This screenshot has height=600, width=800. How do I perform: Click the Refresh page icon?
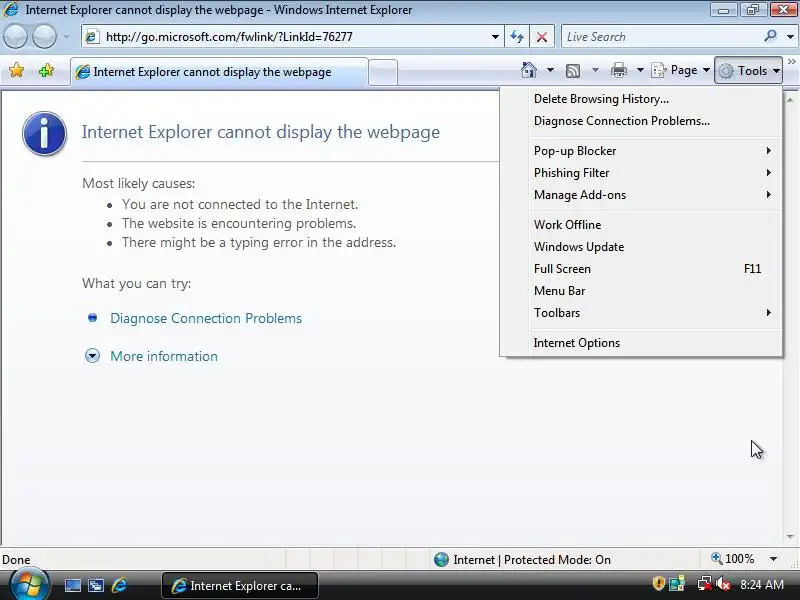[517, 37]
